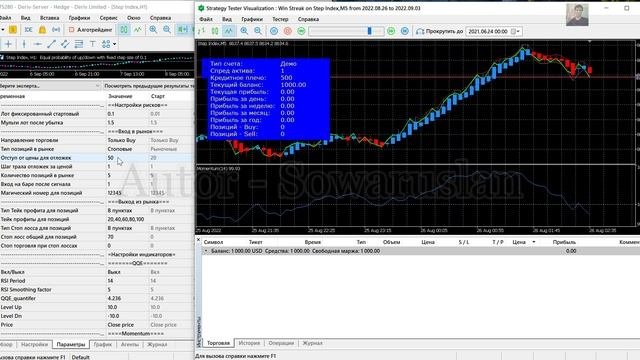Image resolution: width=640 pixels, height=360 pixels.
Task: Select the trendline drawing tool
Action: [x=51, y=44]
